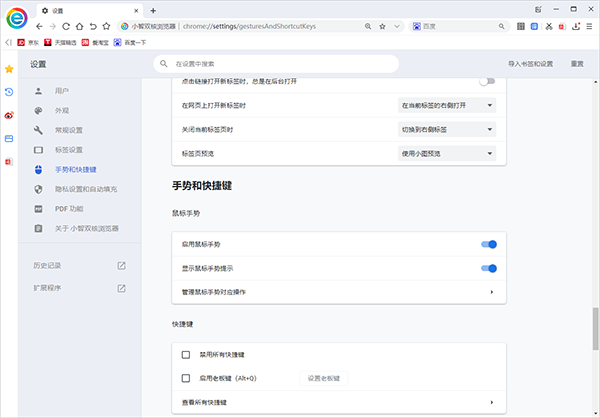Open 标签设置 in the settings sidebar
Viewport: 600px width, 418px height.
69,149
